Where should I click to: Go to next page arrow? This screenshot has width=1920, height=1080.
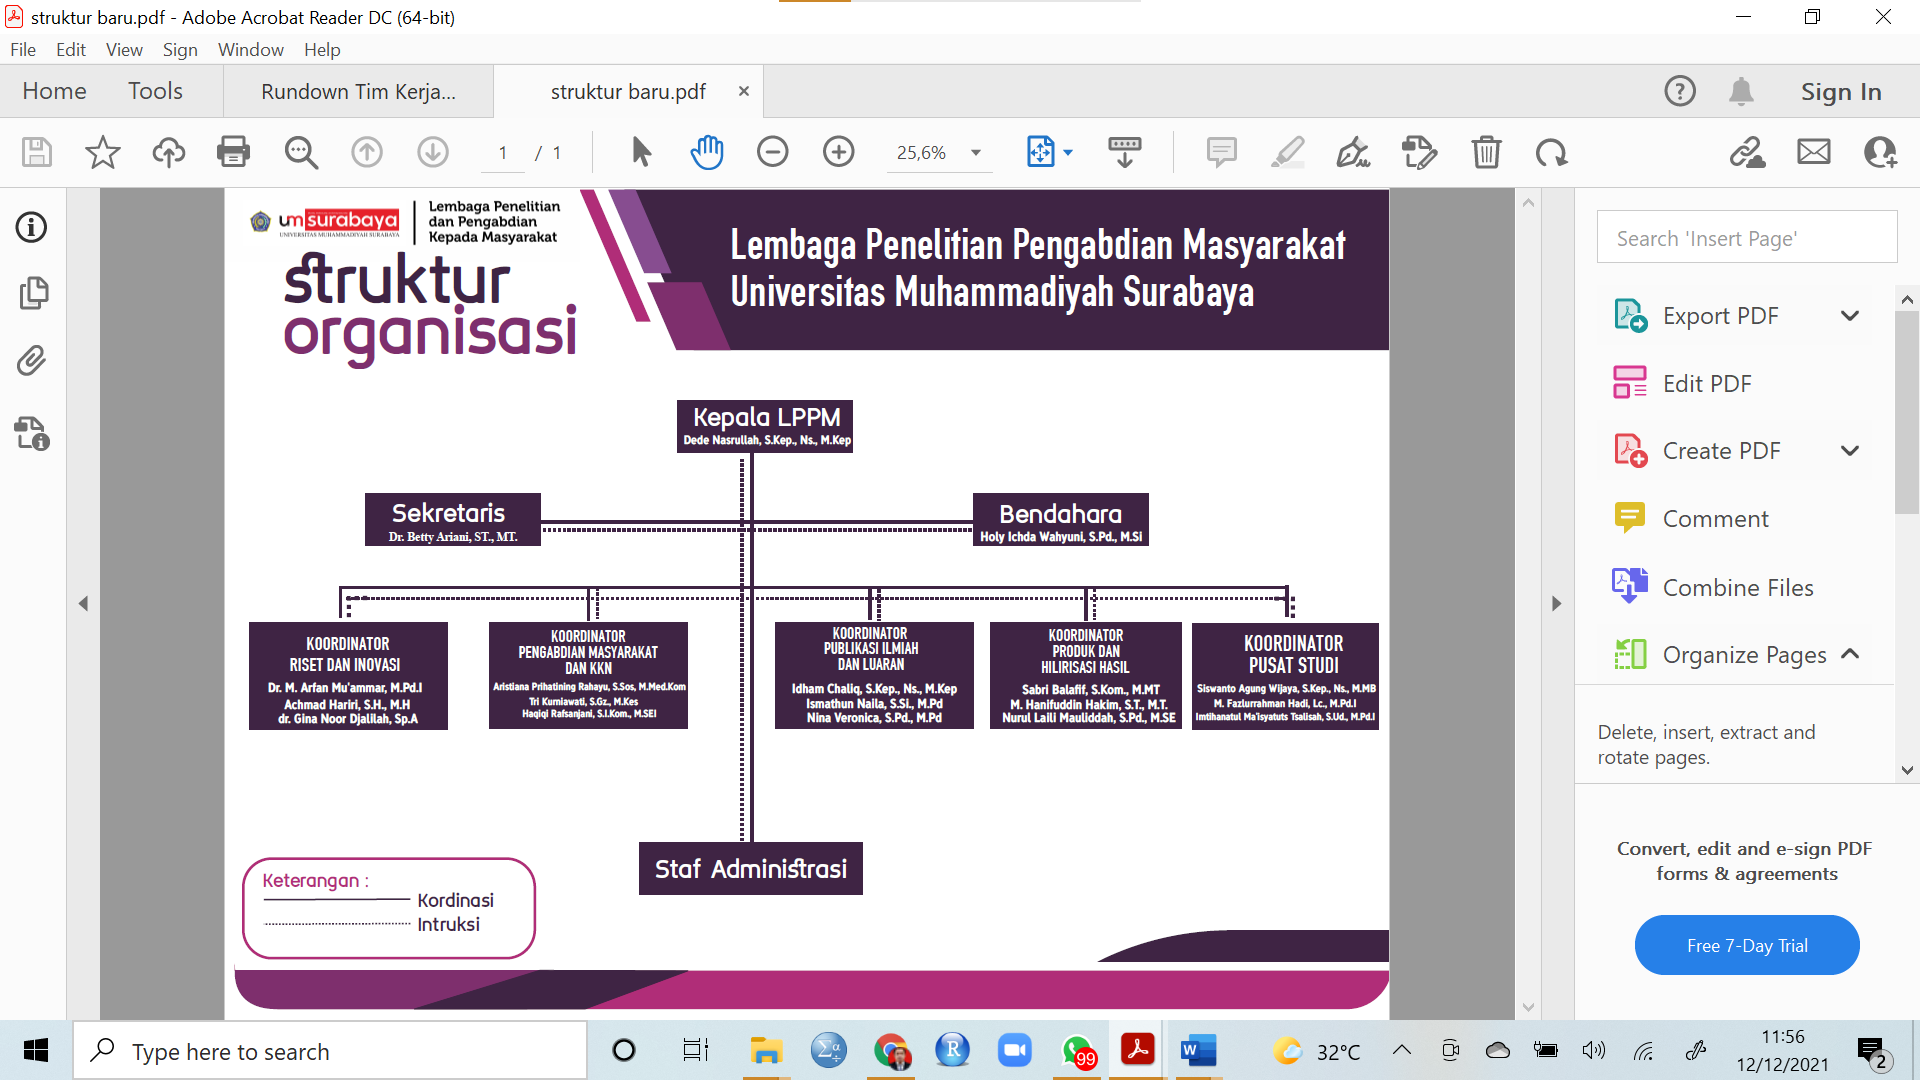click(433, 152)
